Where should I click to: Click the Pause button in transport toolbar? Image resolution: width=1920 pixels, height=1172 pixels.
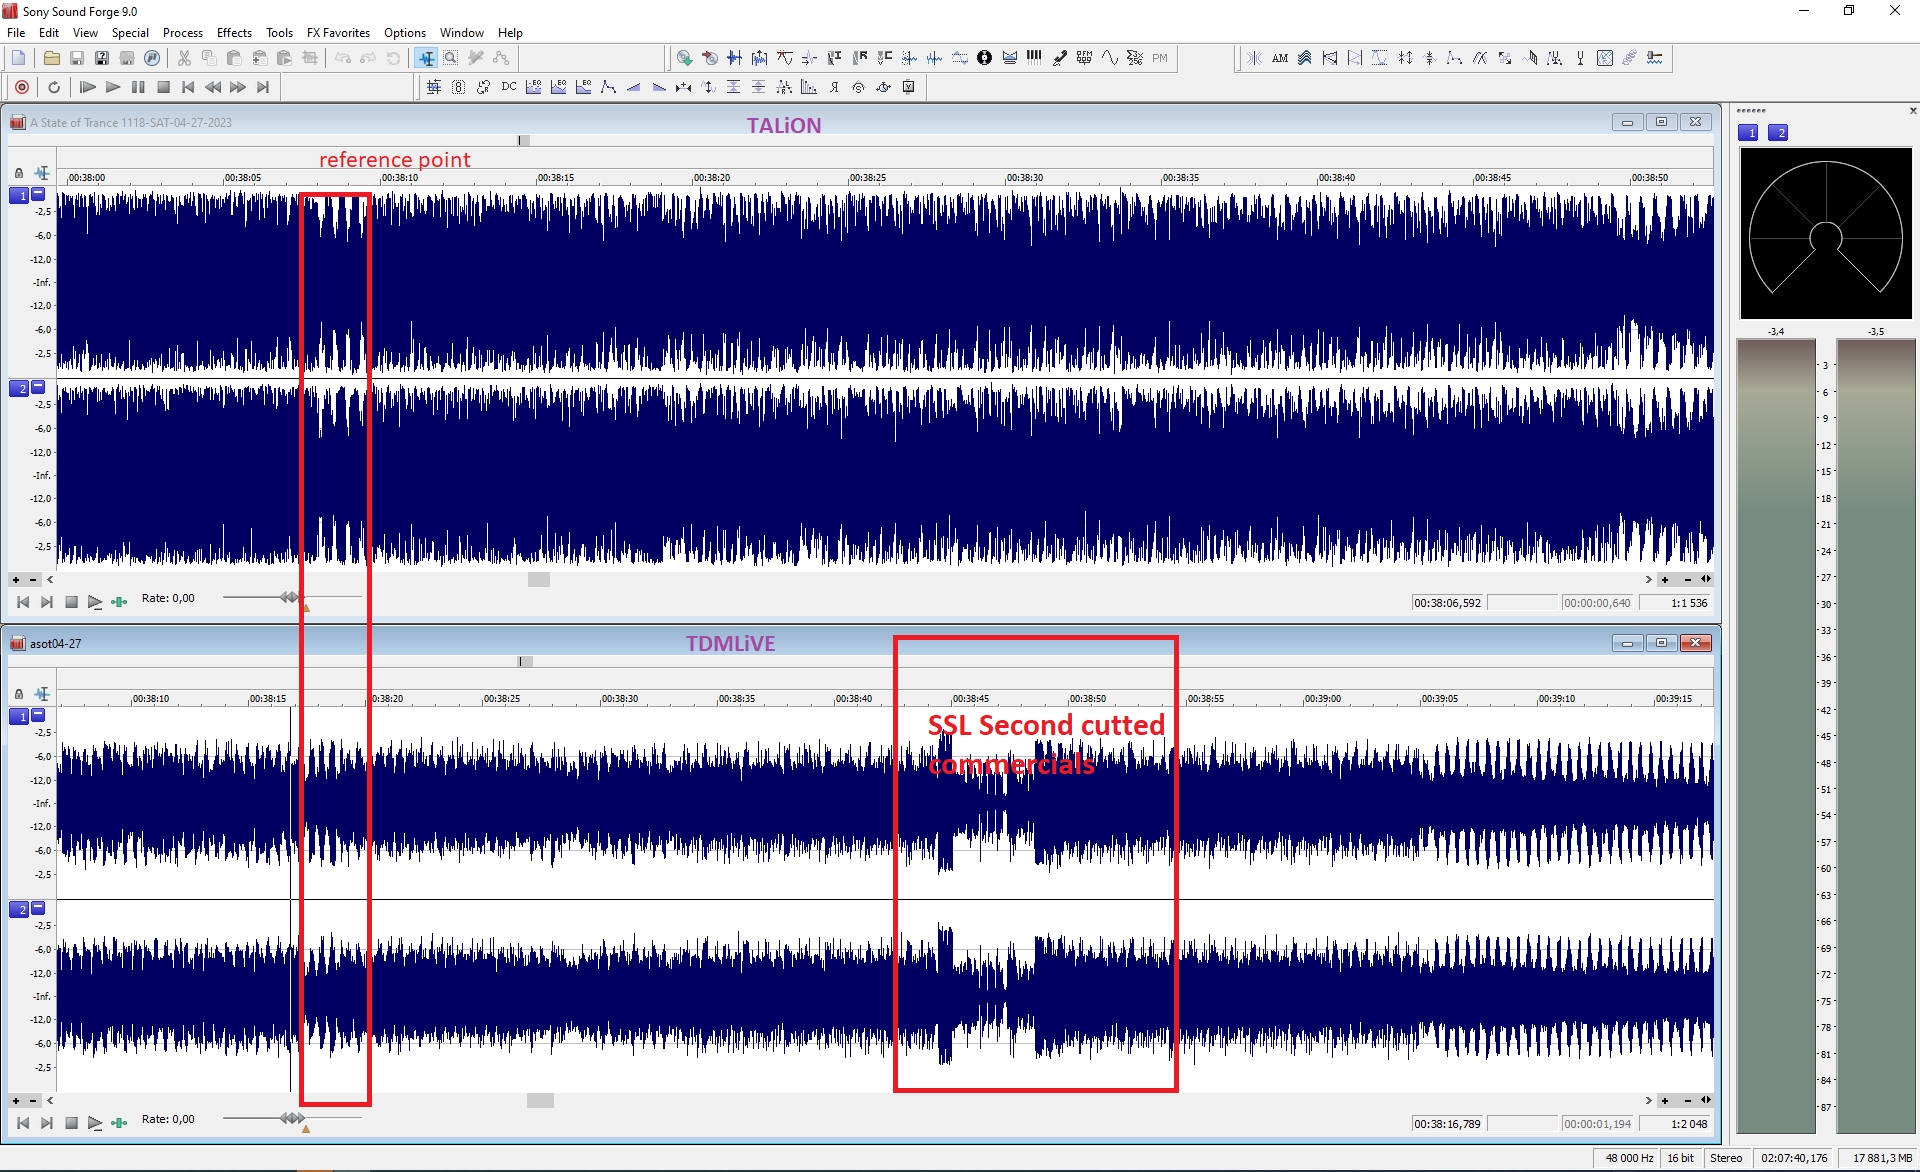pyautogui.click(x=138, y=87)
